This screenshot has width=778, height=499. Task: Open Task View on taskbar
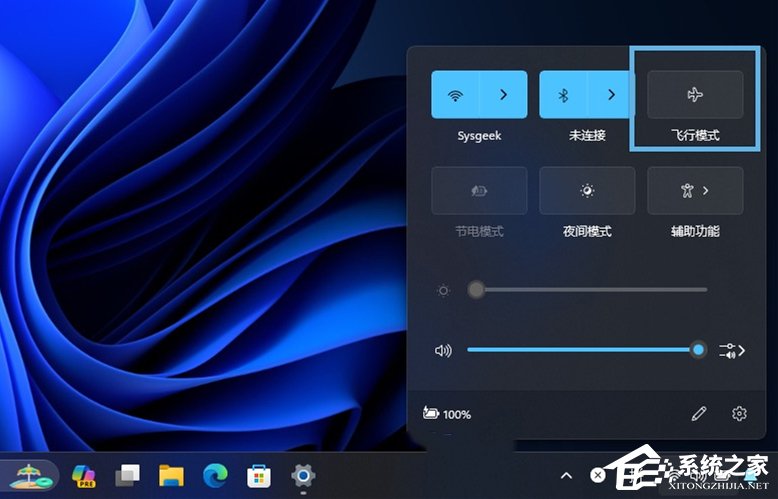(x=128, y=476)
